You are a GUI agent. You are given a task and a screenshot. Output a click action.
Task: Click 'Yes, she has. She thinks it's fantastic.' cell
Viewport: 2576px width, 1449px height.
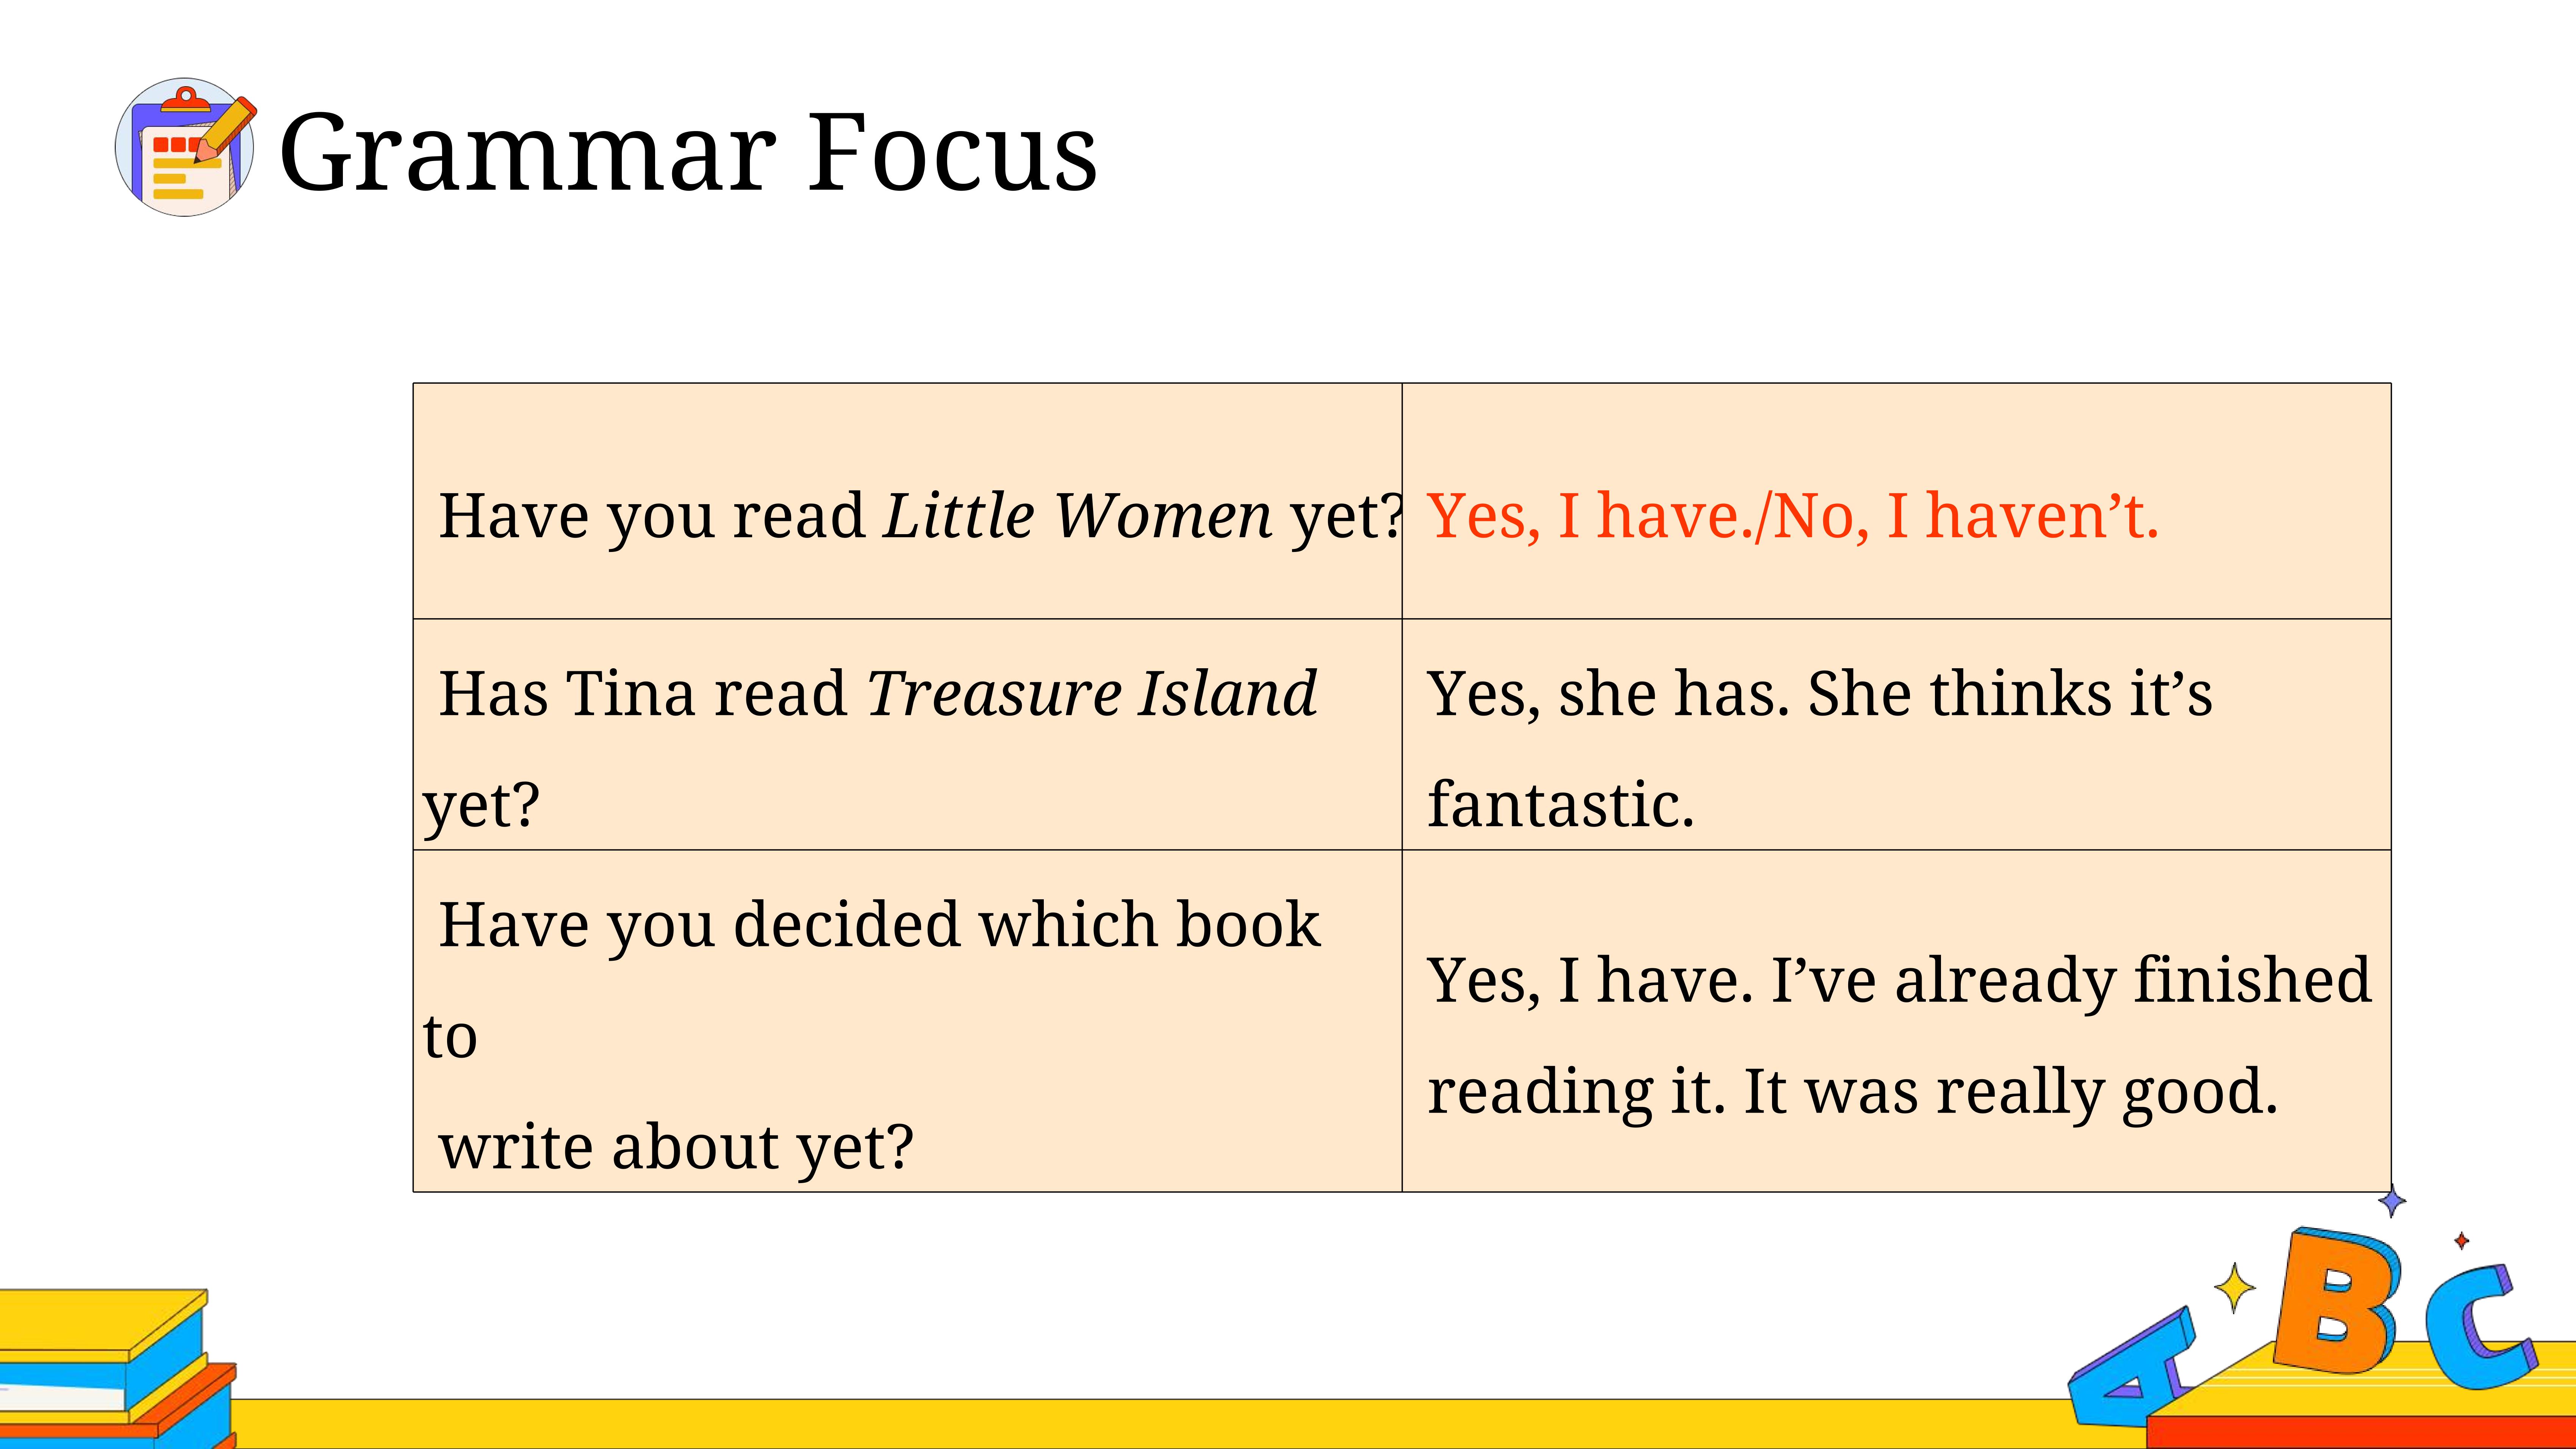click(1896, 735)
